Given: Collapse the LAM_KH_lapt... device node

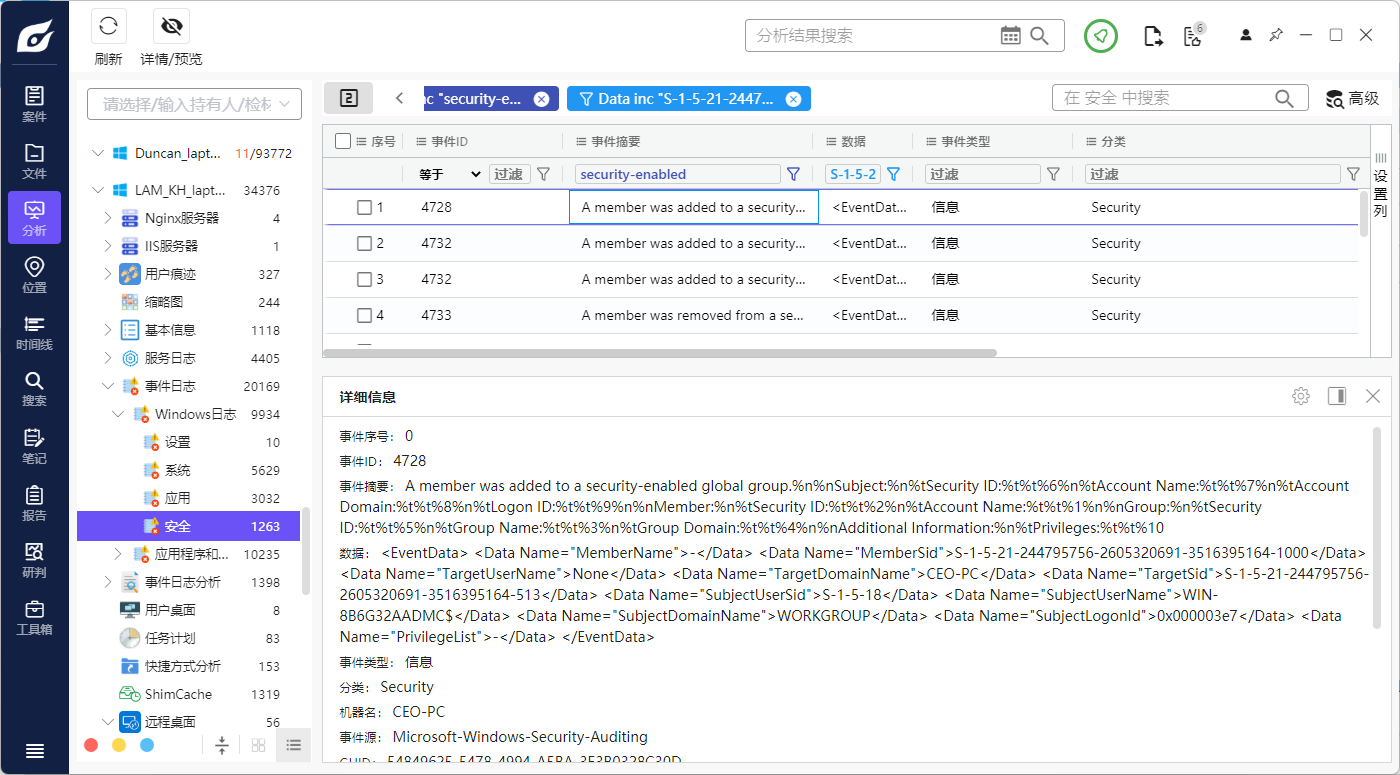Looking at the screenshot, I should coord(97,190).
